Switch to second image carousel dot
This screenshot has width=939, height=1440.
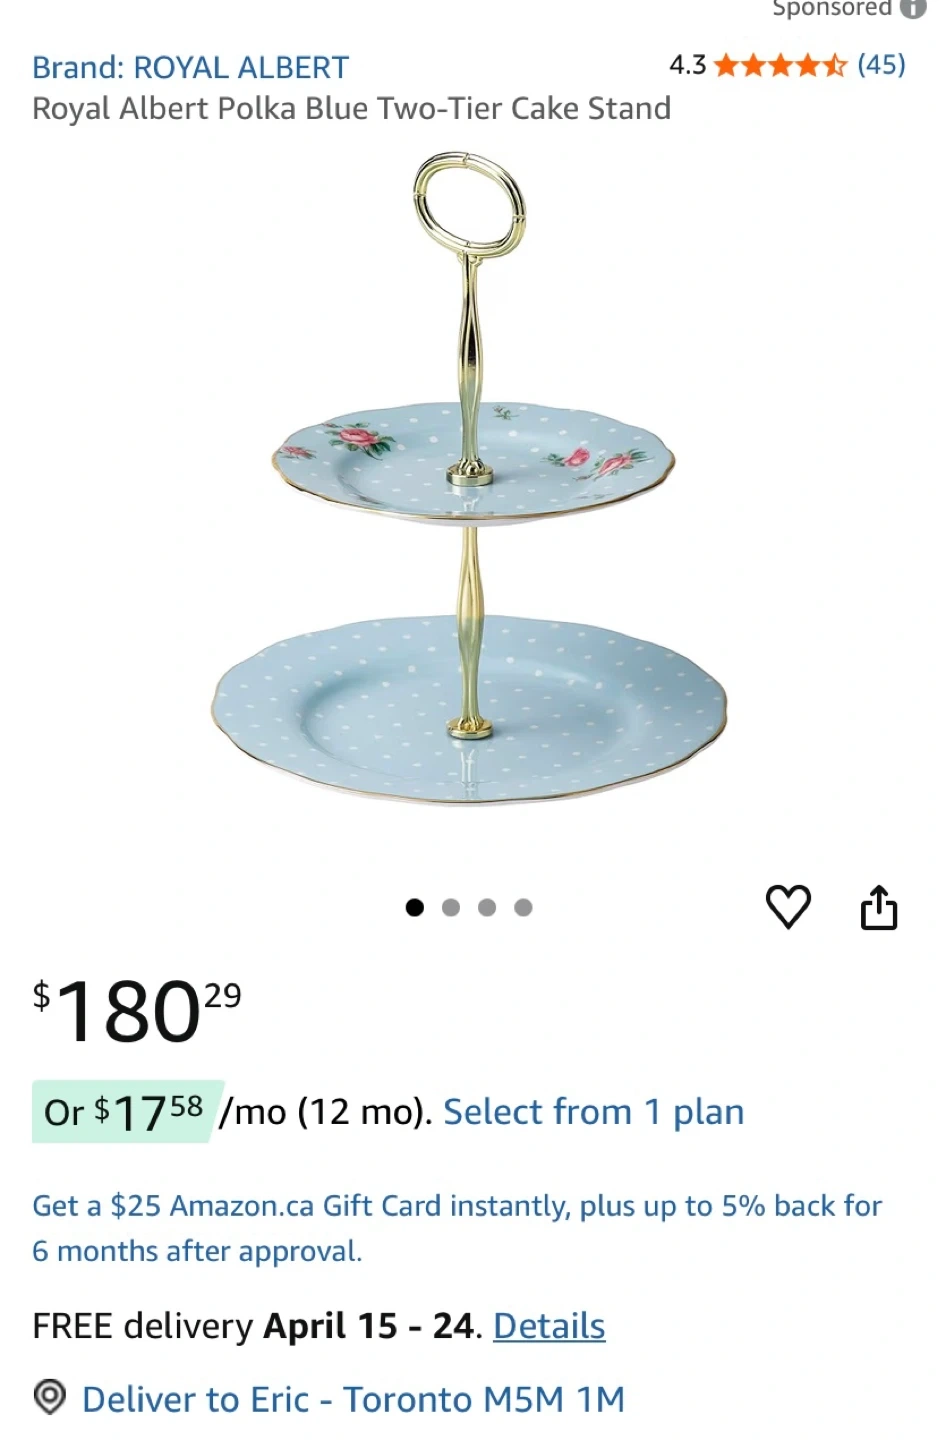451,907
